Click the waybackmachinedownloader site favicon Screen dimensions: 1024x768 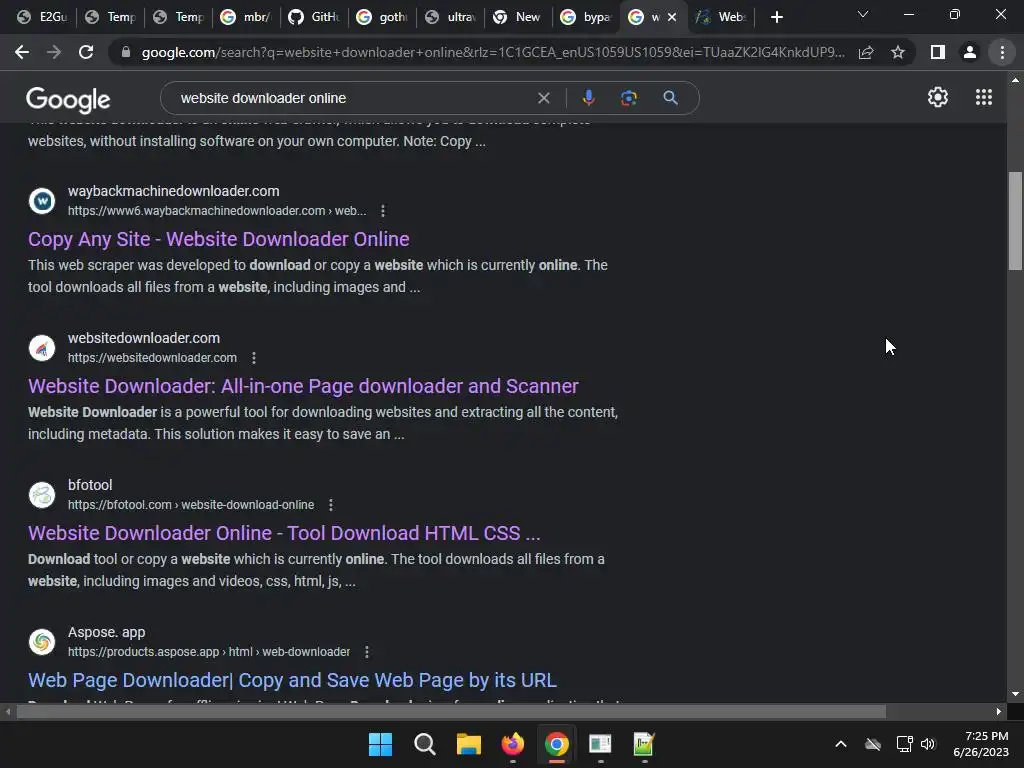pyautogui.click(x=42, y=201)
